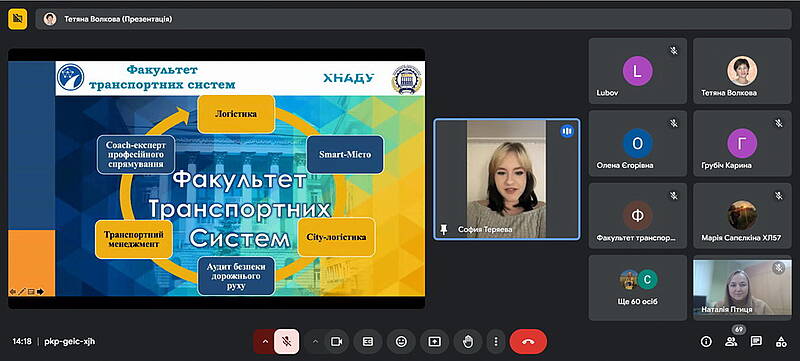Viewport: 800px width, 361px height.
Task: Expand video settings arrow beside camera
Action: coord(315,342)
